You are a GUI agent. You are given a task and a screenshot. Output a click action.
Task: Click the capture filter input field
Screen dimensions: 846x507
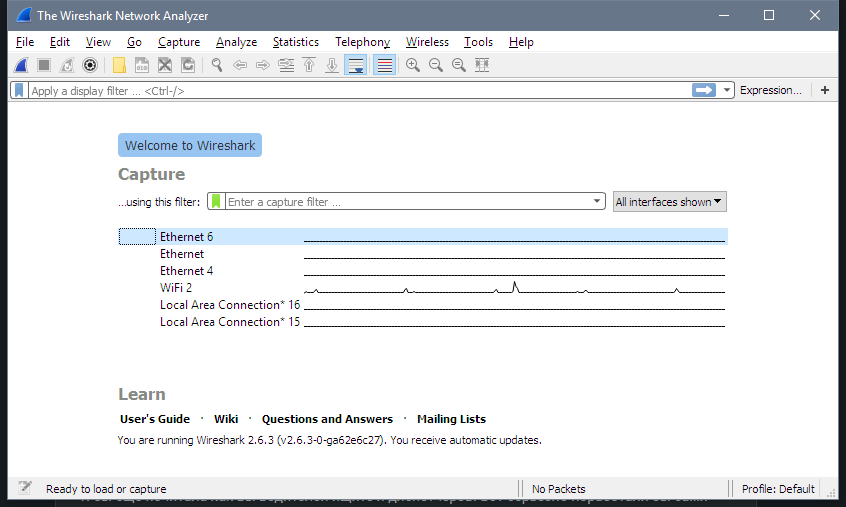[x=408, y=202]
